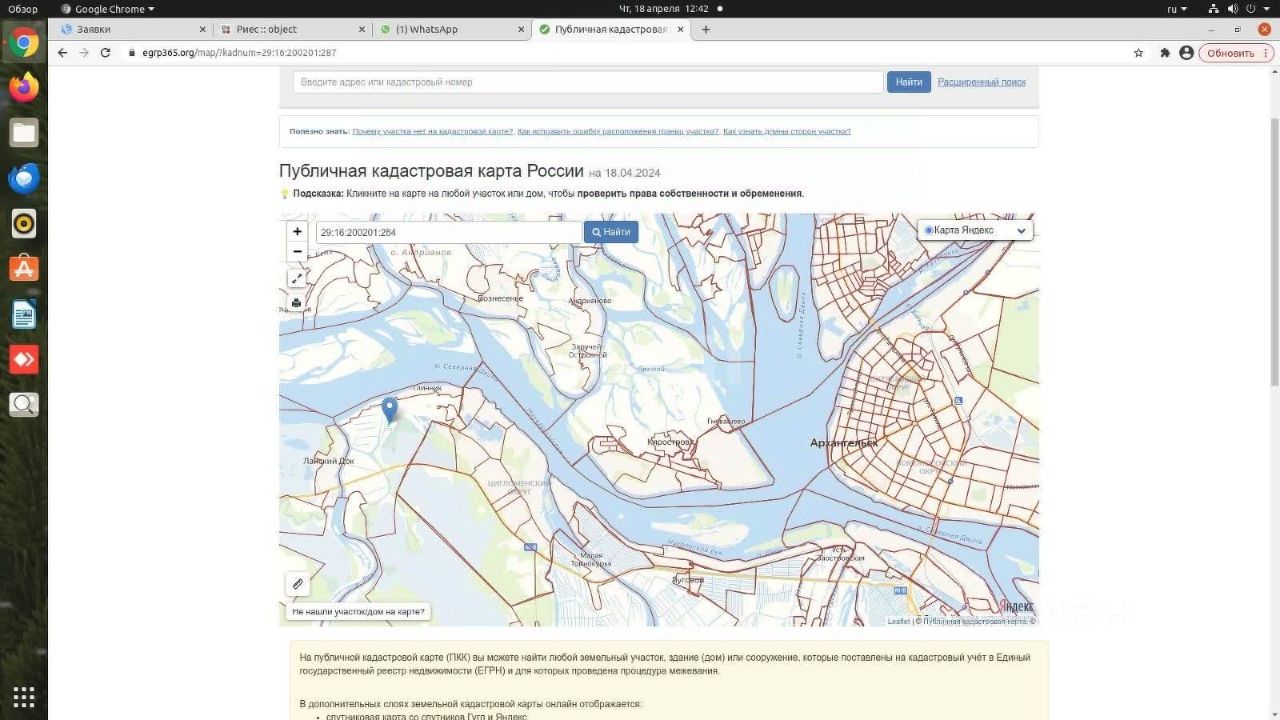Open Thunderbird from the dock

[x=24, y=179]
